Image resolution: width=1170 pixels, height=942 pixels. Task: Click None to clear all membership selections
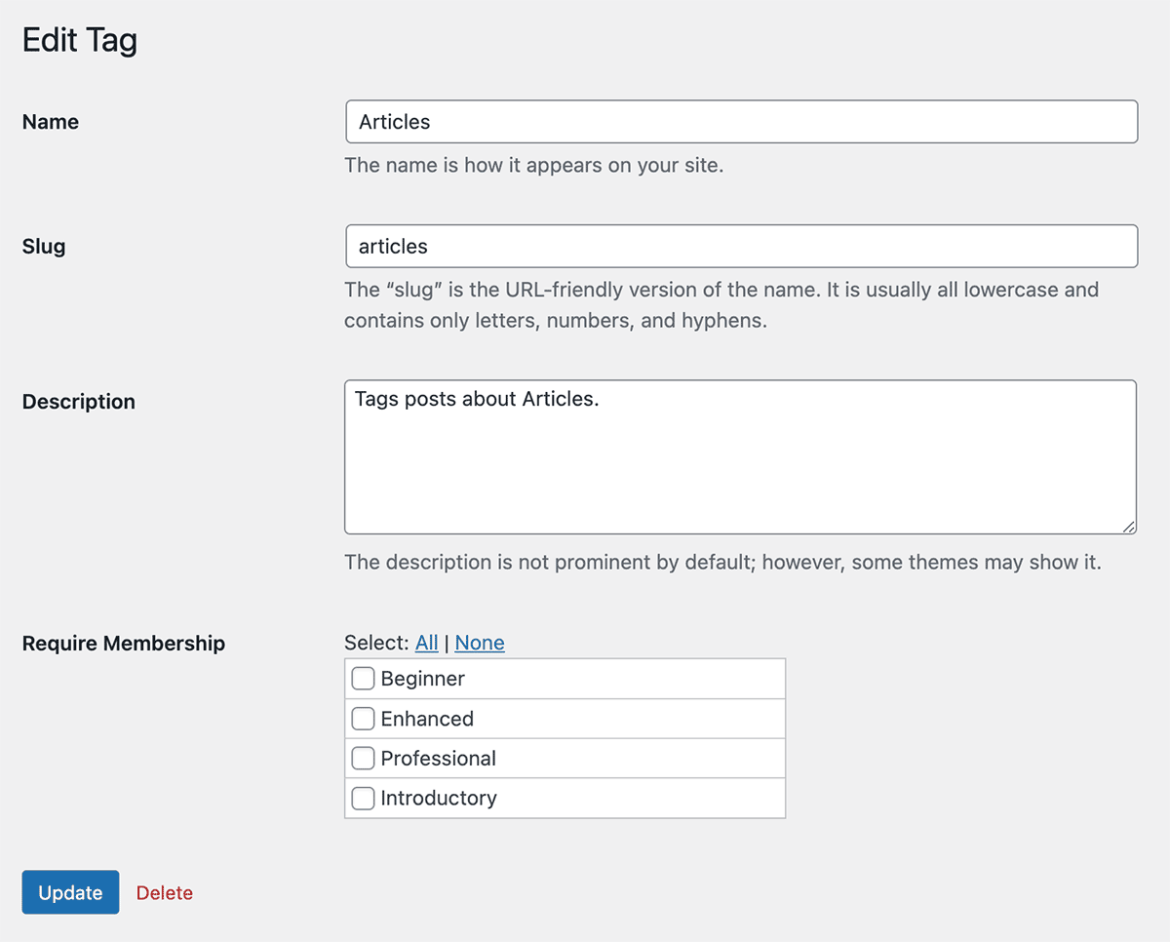479,643
